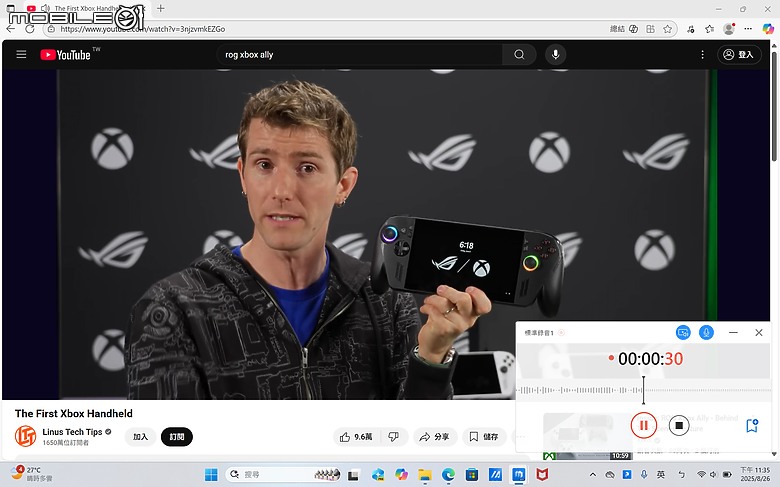Open browser settings and more menu
780x487 pixels.
pyautogui.click(x=748, y=29)
